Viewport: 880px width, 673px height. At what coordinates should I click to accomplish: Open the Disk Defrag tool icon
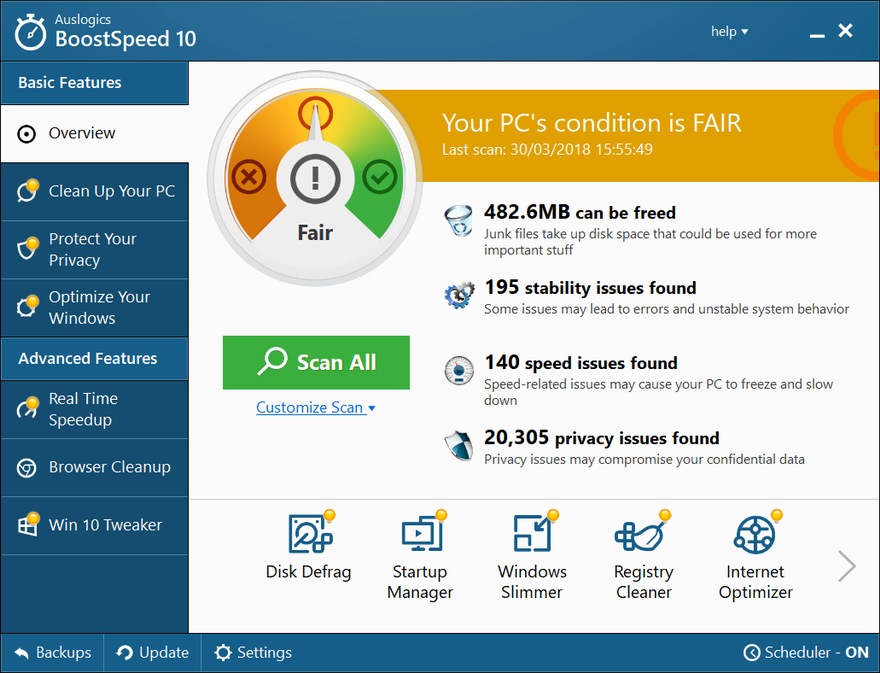coord(310,533)
